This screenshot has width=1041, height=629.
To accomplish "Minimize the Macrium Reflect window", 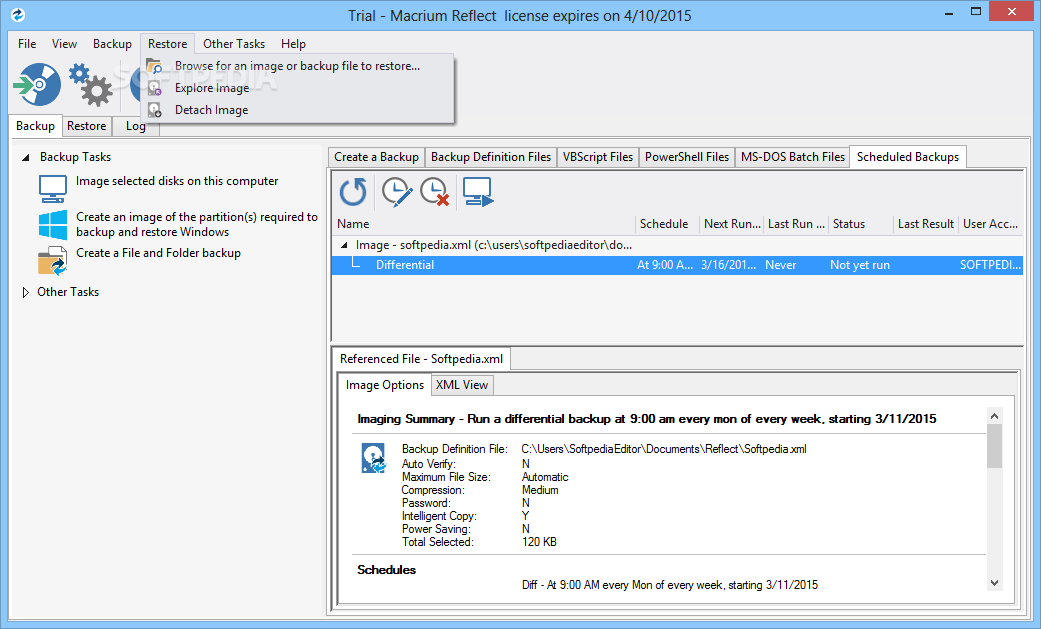I will (949, 12).
